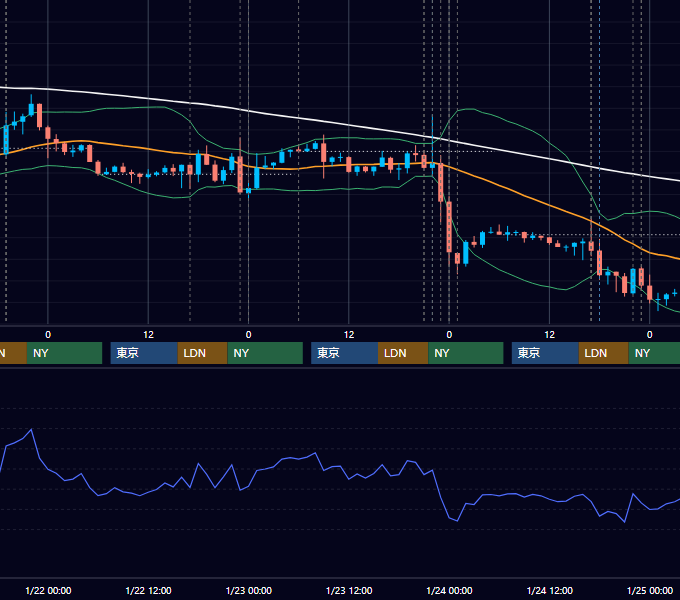Select LDN session block following third 東京
The height and width of the screenshot is (600, 680).
pos(604,353)
